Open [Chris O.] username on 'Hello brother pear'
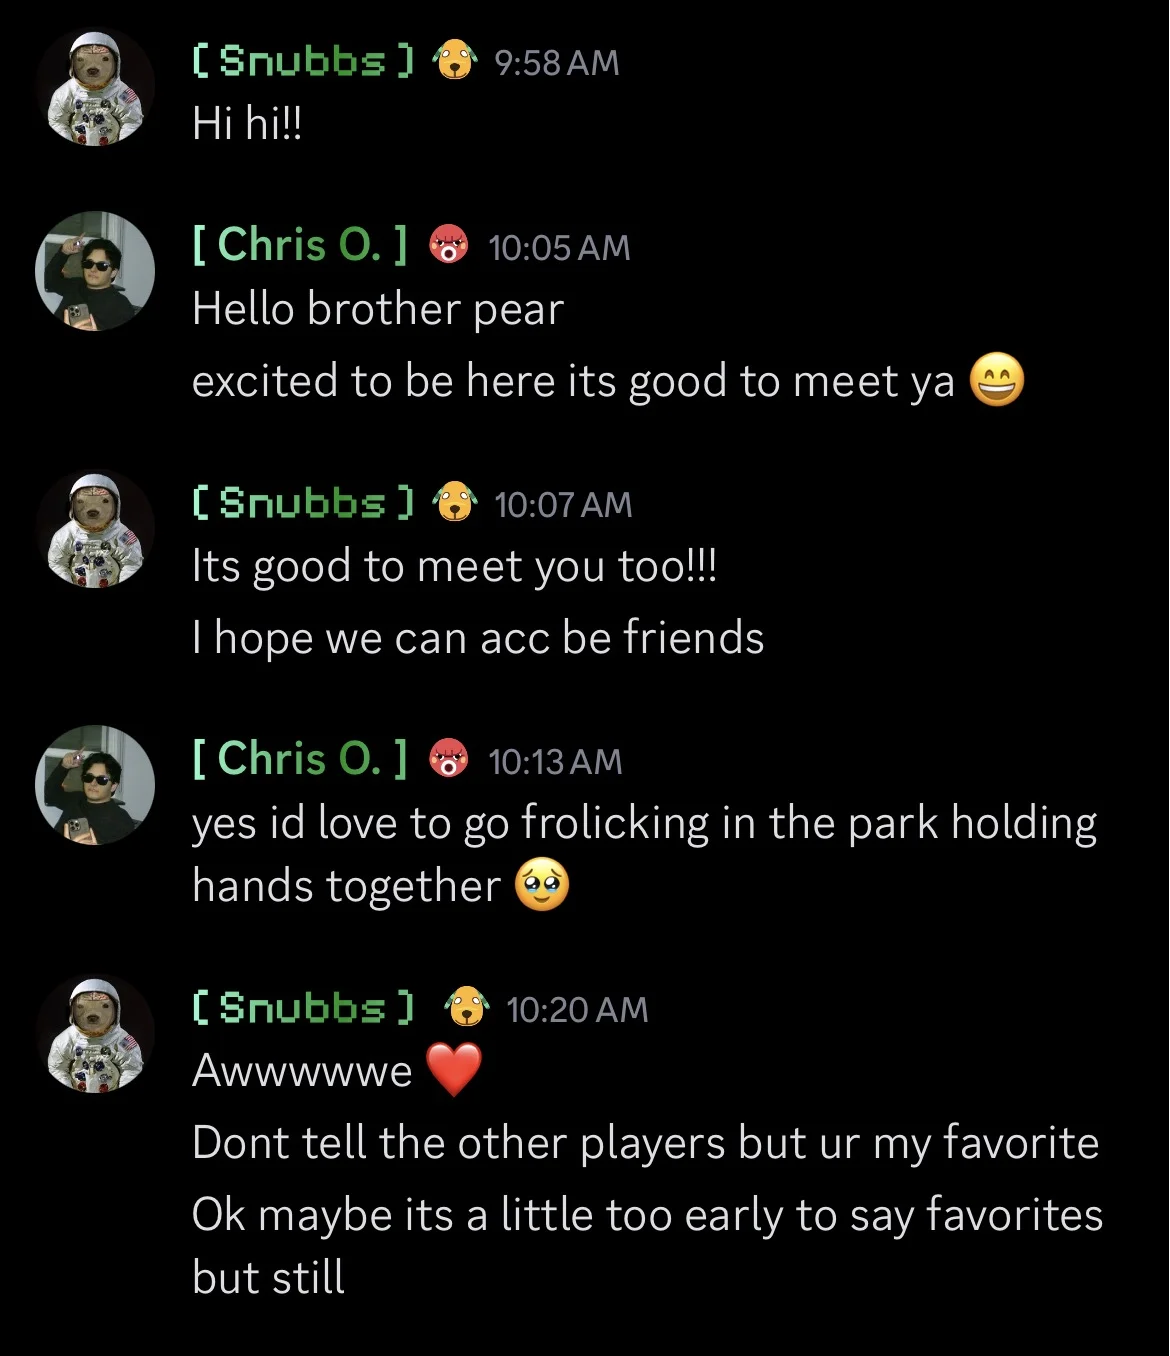Image resolution: width=1170 pixels, height=1356 pixels. [300, 244]
